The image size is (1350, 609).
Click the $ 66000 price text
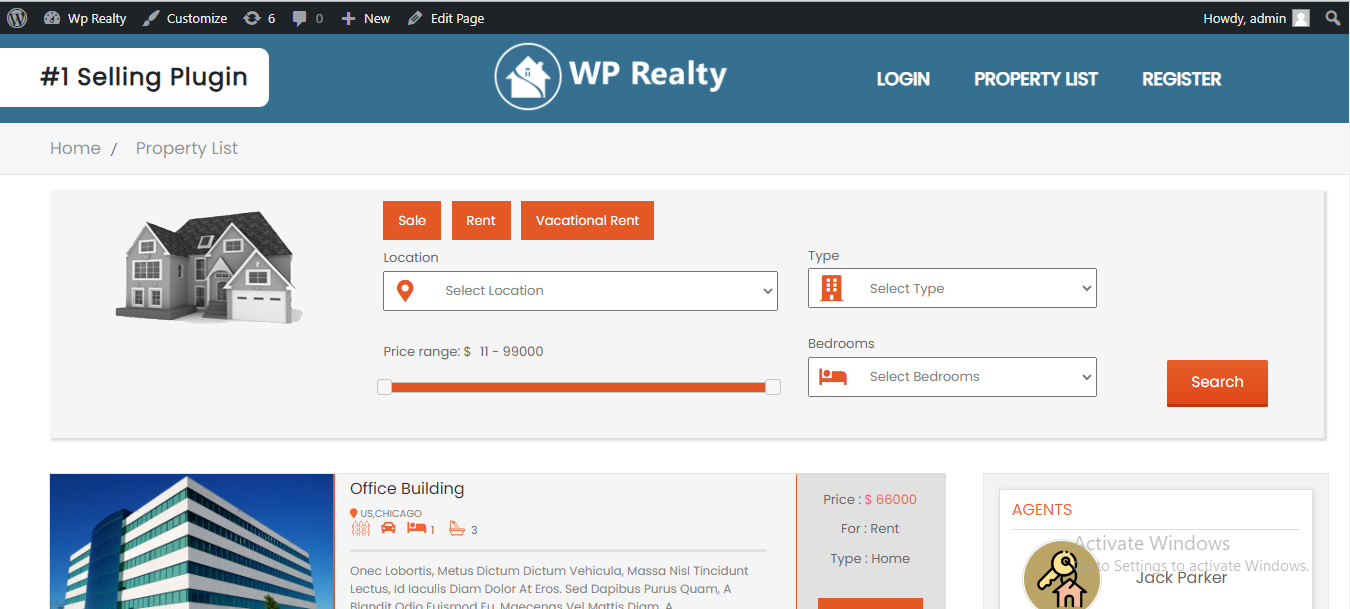(x=890, y=499)
